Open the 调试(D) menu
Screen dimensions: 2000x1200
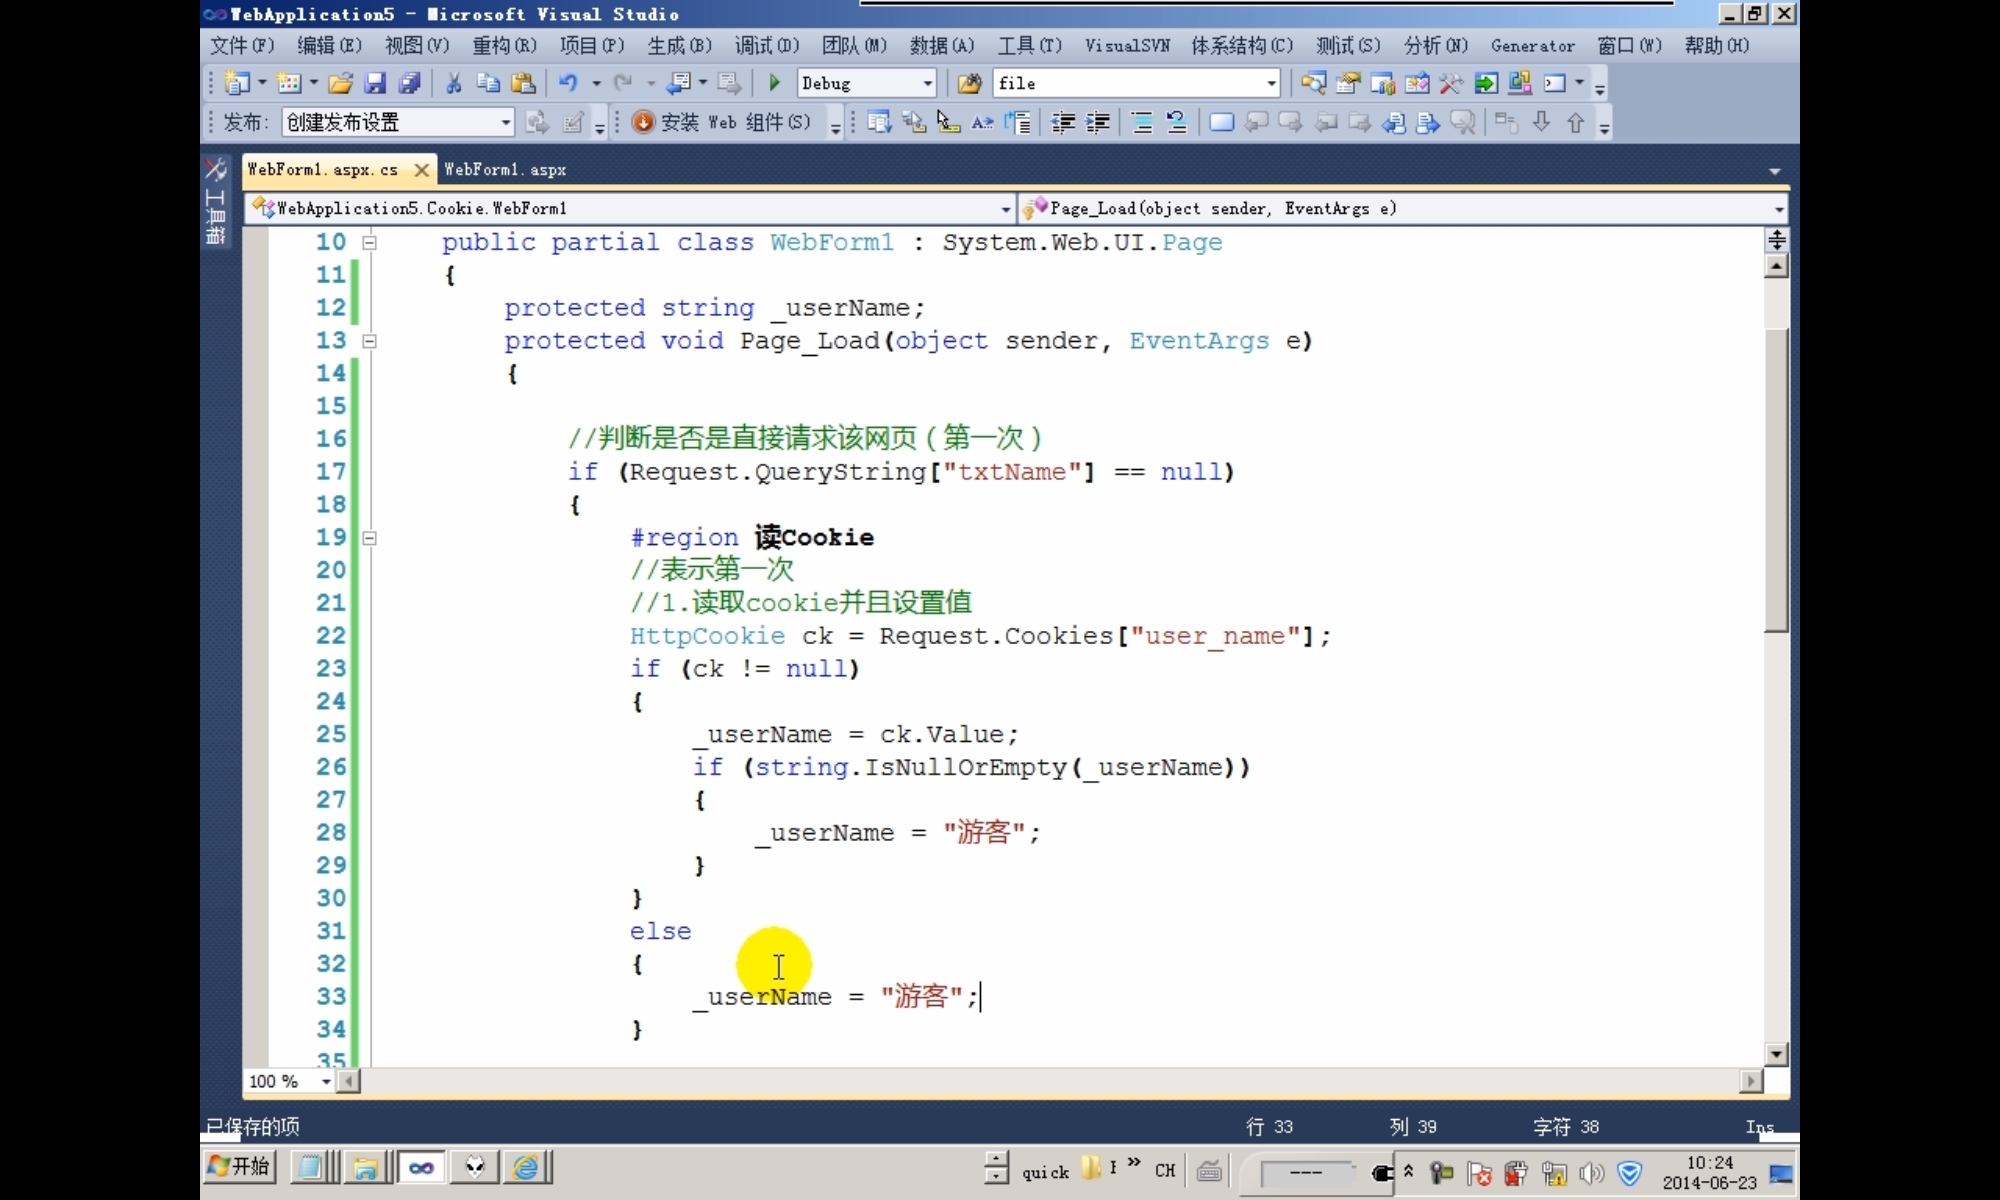[x=767, y=45]
